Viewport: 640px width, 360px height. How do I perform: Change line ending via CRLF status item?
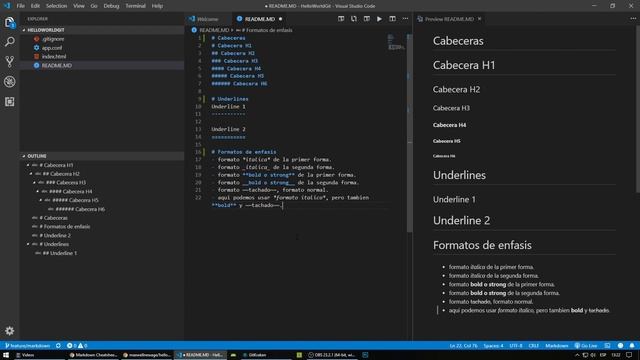click(x=533, y=346)
